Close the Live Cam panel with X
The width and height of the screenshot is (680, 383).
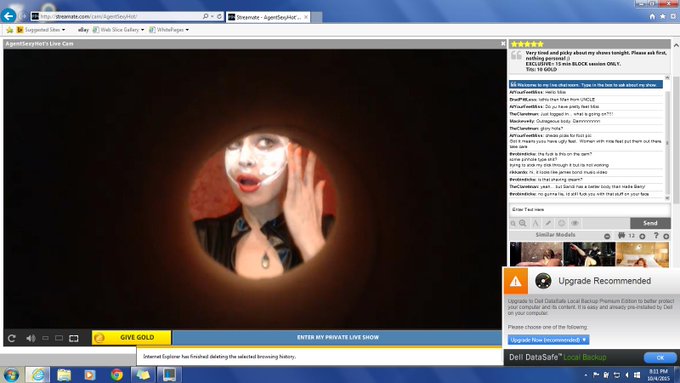pos(503,43)
